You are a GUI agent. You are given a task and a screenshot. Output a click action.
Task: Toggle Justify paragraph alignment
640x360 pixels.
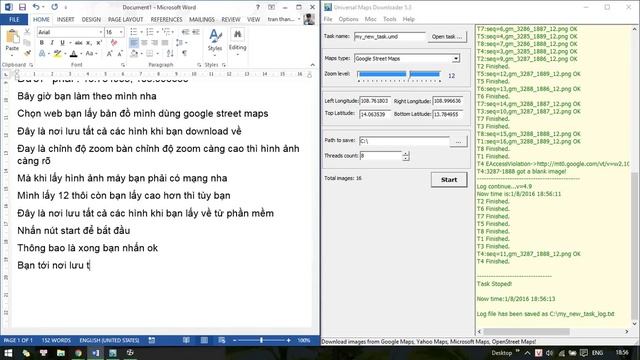(x=165, y=42)
